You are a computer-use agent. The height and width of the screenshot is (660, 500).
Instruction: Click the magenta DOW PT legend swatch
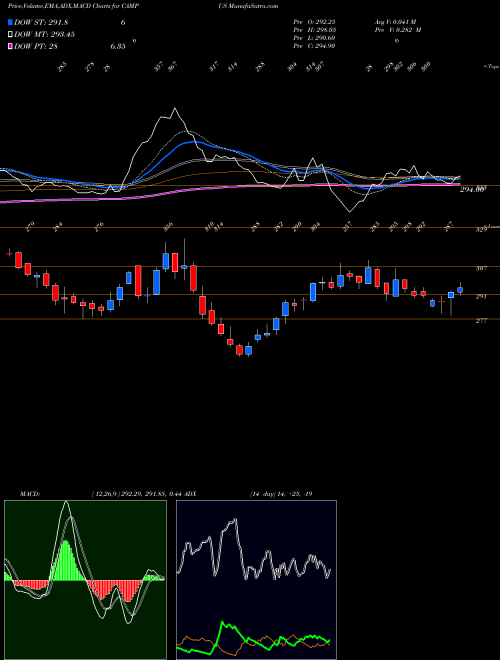tap(11, 46)
